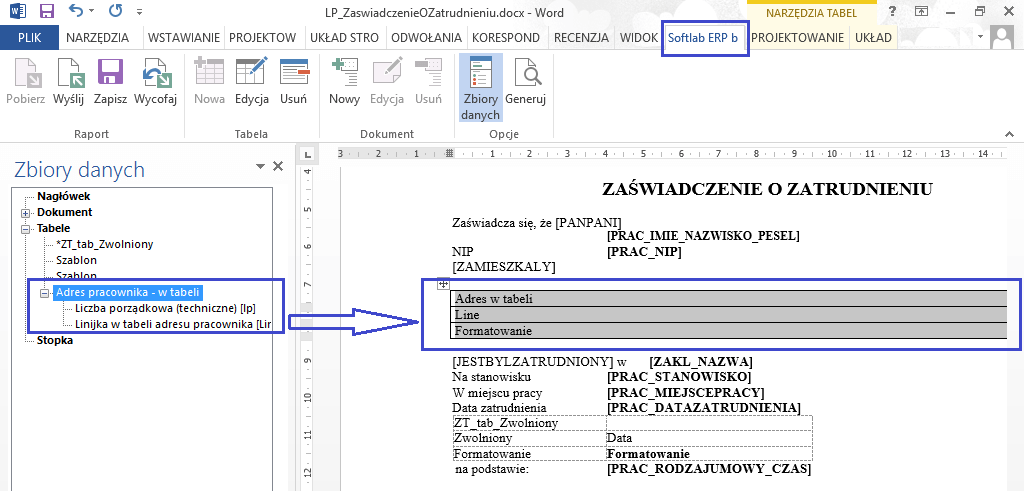Click the Zapisz report button
1024x491 pixels.
click(x=110, y=82)
